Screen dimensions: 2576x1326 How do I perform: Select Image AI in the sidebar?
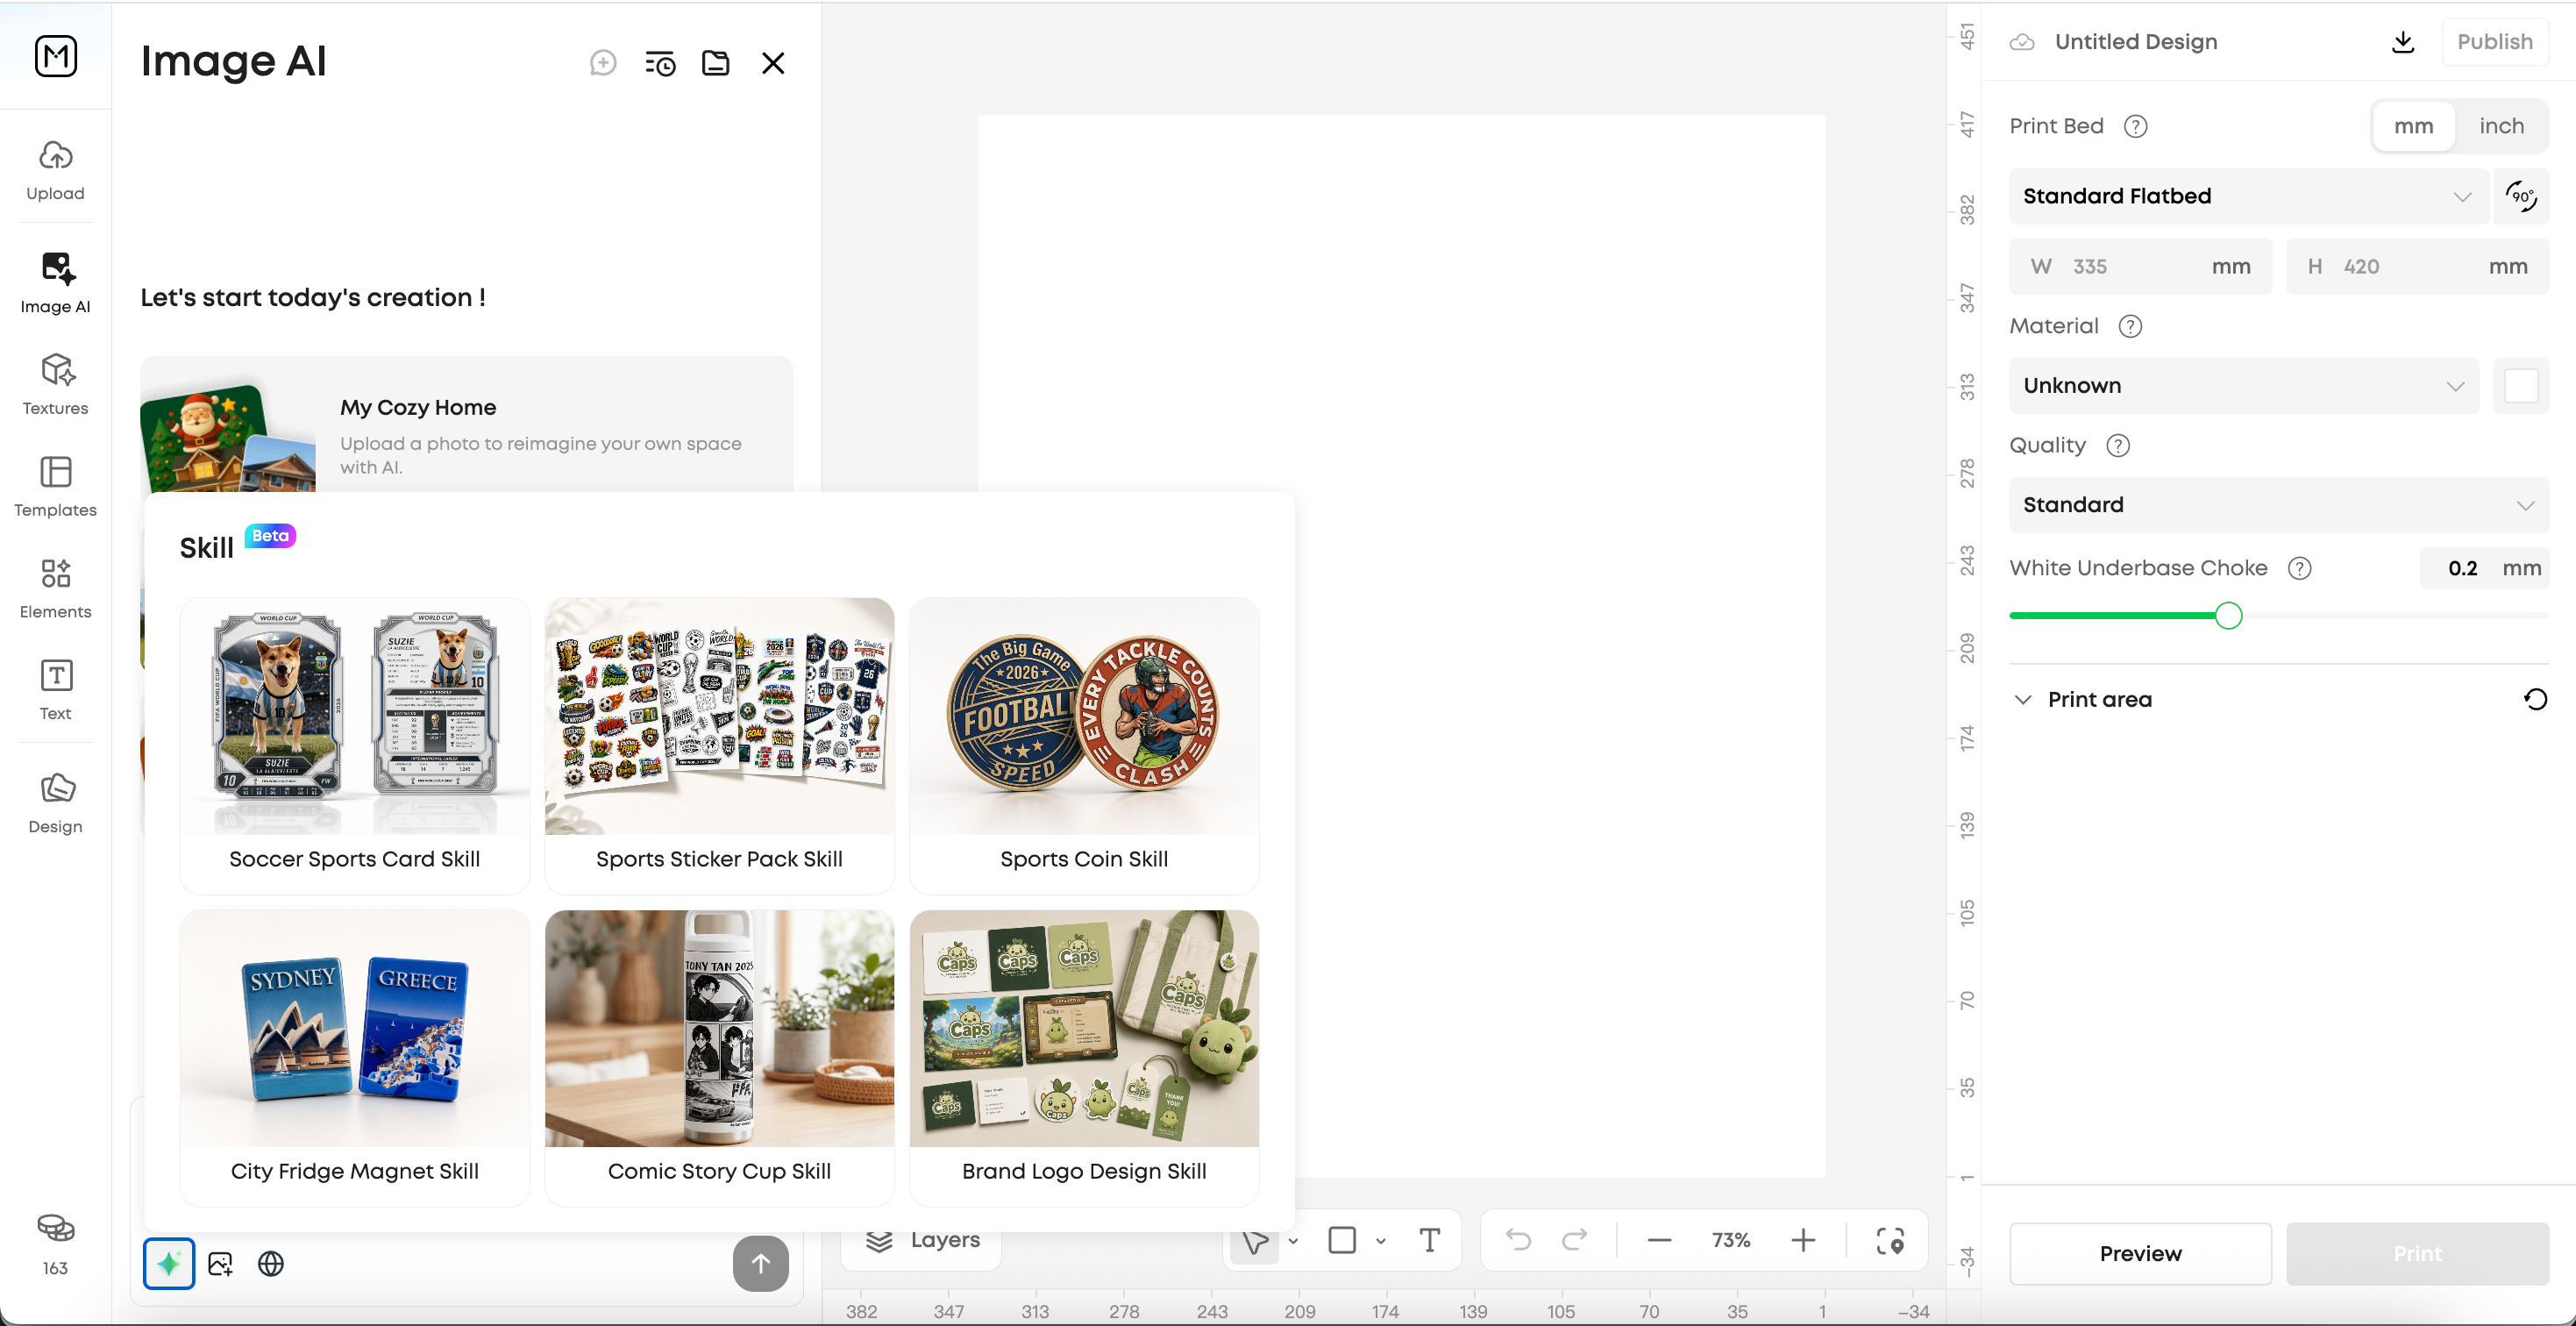tap(55, 283)
